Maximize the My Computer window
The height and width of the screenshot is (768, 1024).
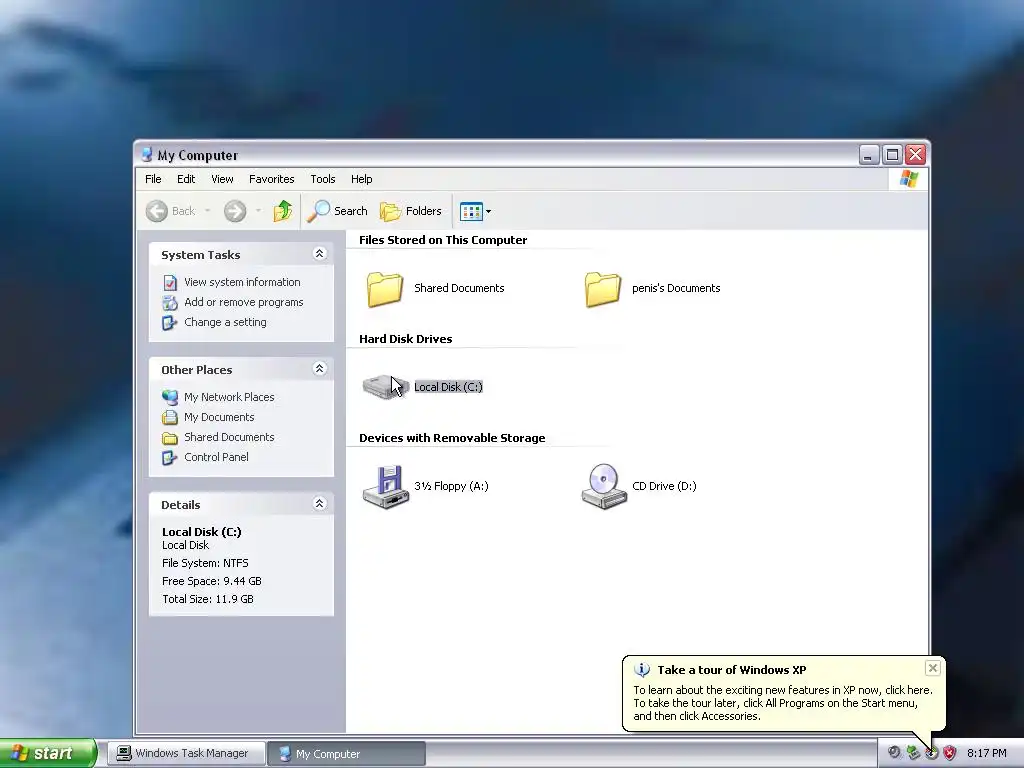point(892,155)
